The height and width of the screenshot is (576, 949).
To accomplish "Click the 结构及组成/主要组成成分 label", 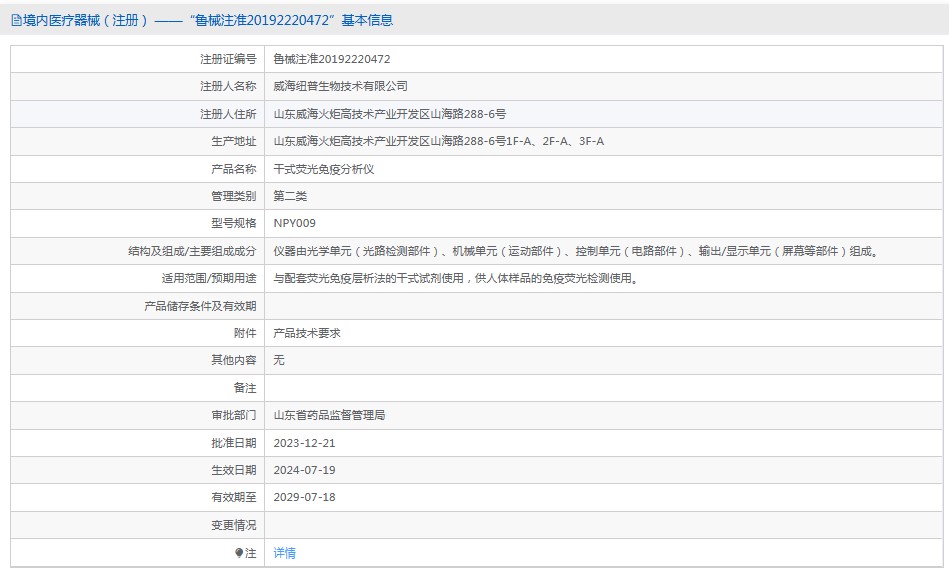I will (x=192, y=251).
